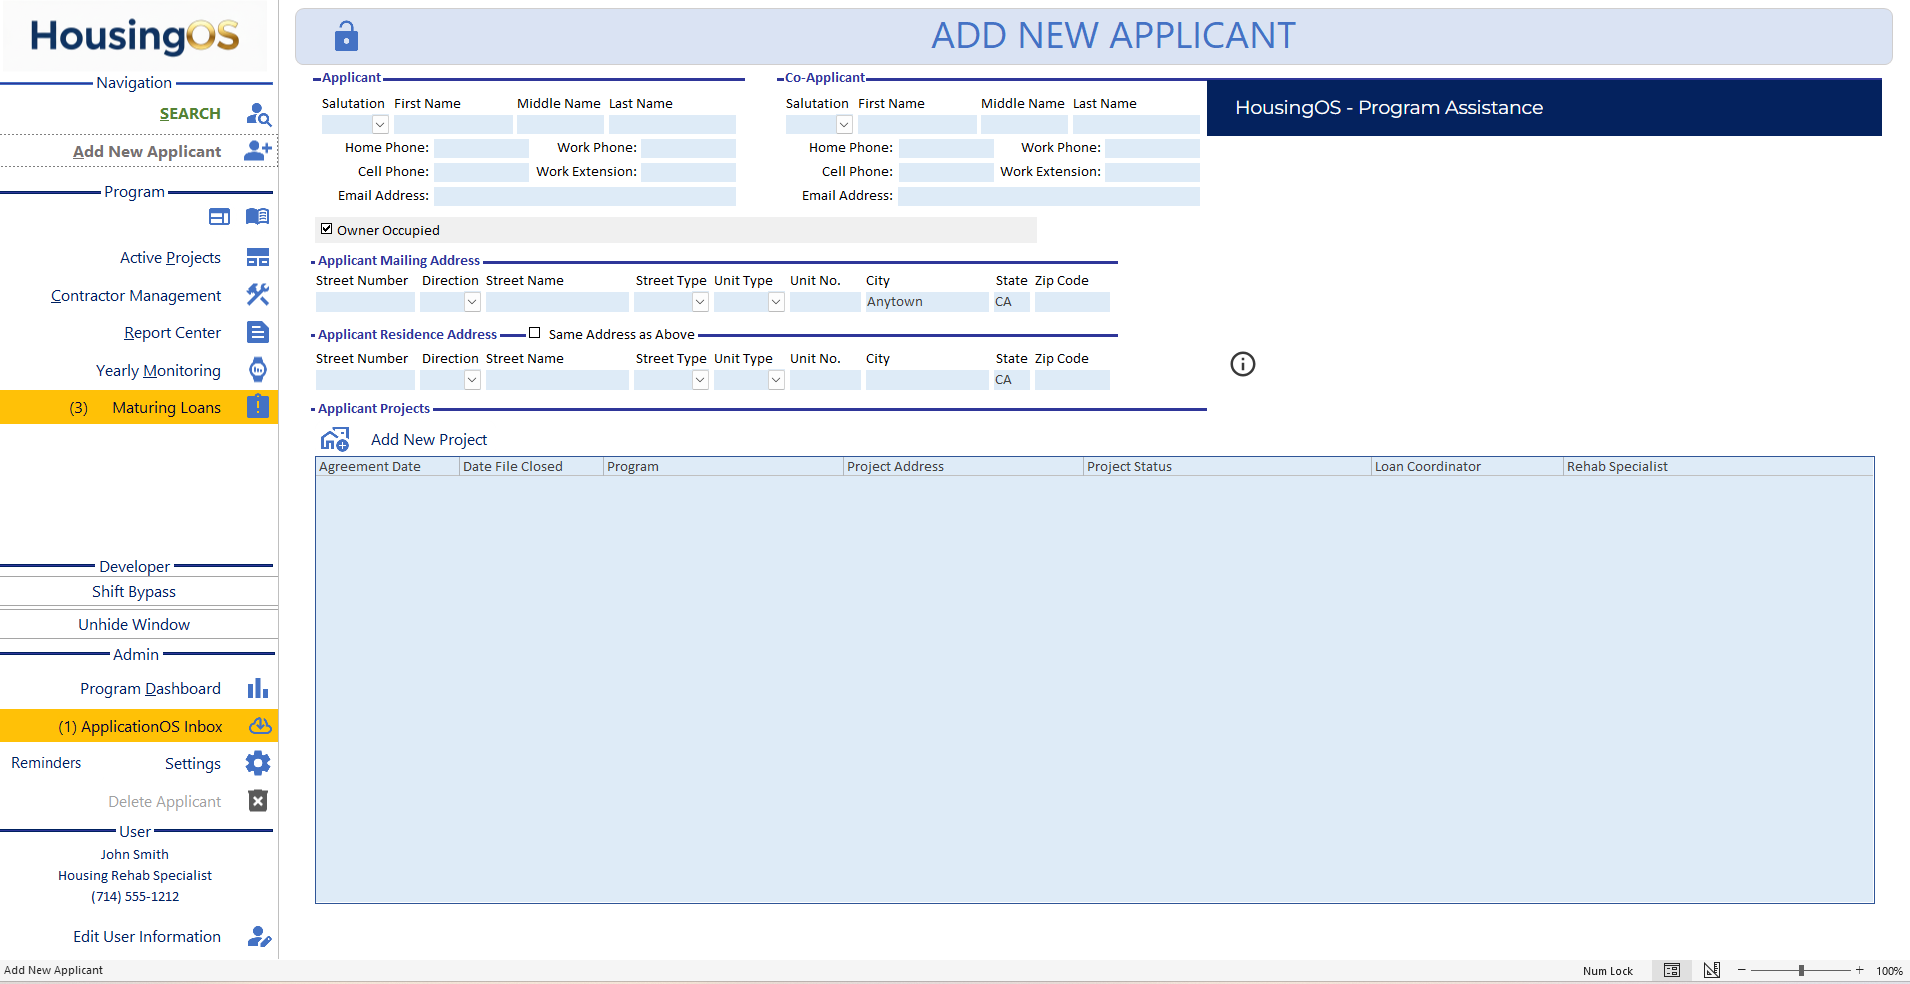The width and height of the screenshot is (1910, 984).
Task: Click the Contractor Management tools icon
Action: [x=258, y=295]
